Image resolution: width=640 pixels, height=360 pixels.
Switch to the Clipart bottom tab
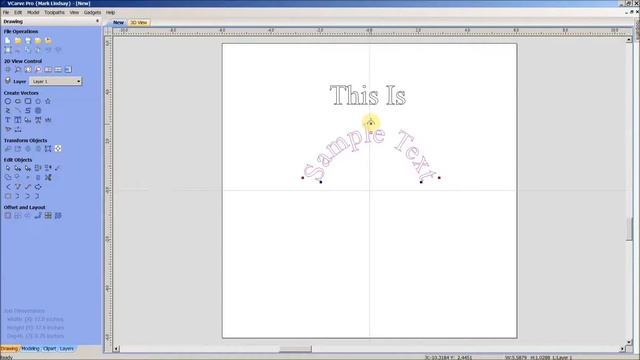click(49, 349)
